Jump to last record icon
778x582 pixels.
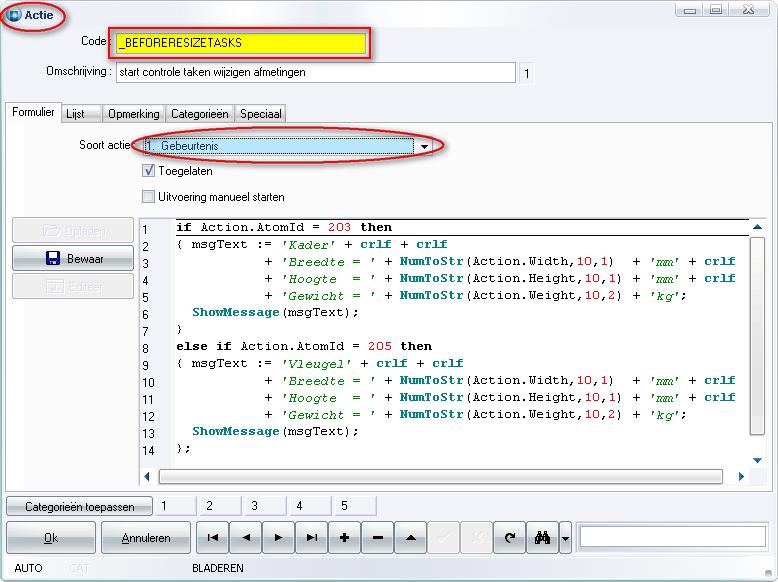(312, 537)
